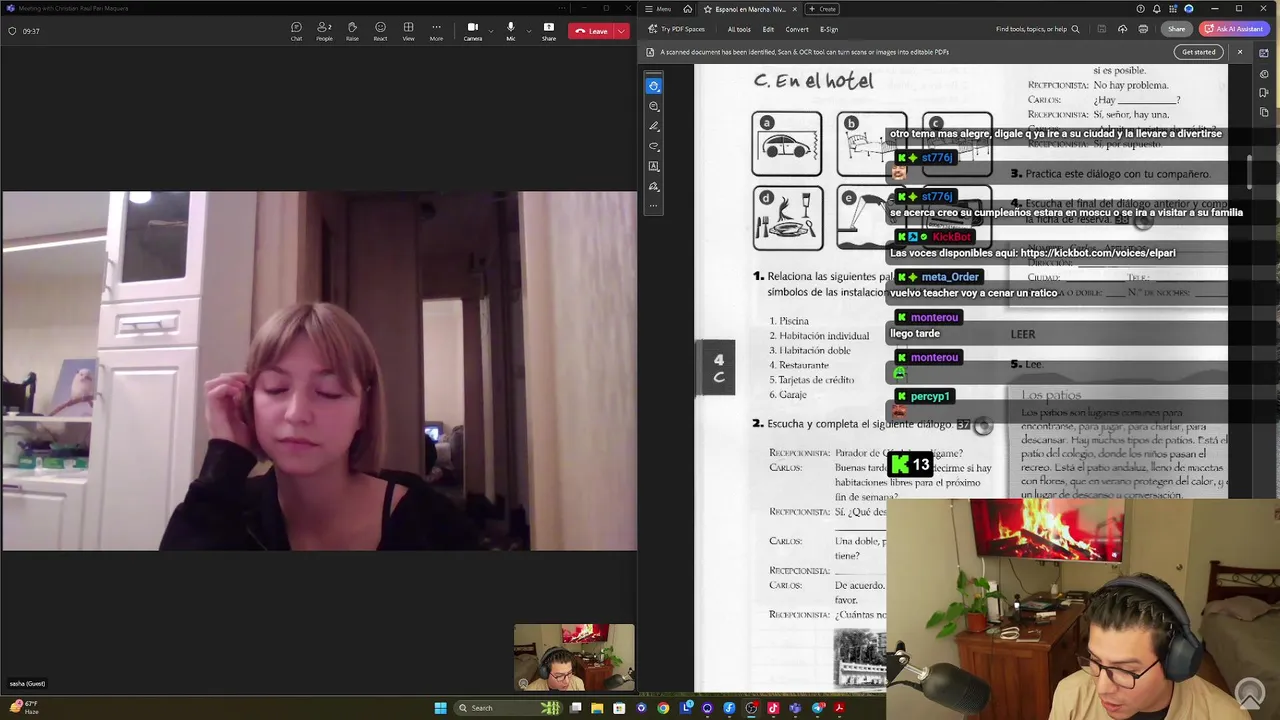The image size is (1280, 720).
Task: Open Acrobat notifications bell
Action: coord(1156,9)
